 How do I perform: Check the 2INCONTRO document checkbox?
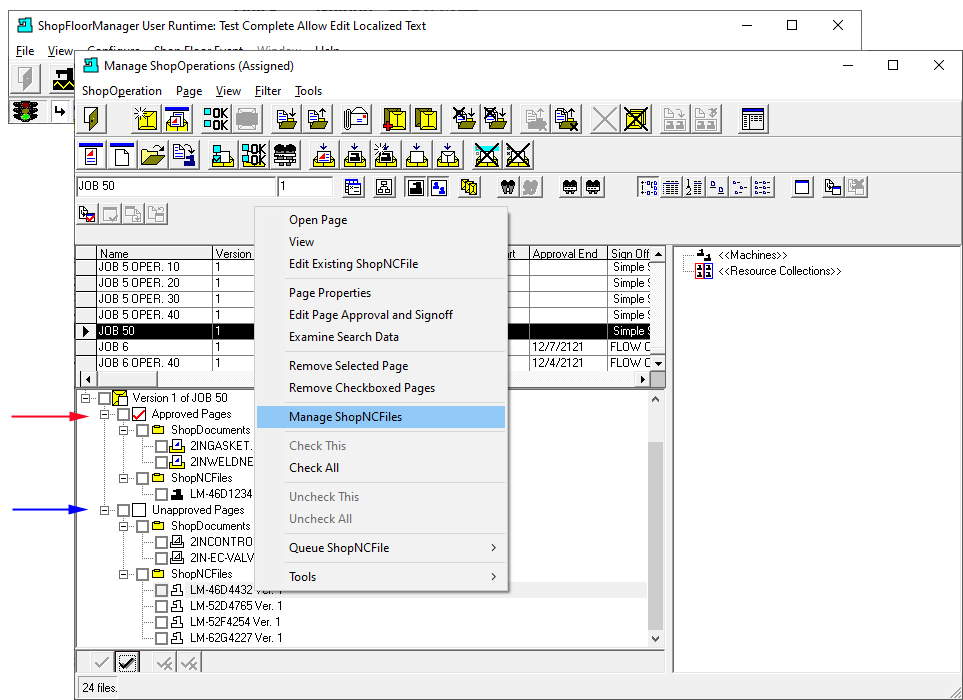tap(162, 542)
